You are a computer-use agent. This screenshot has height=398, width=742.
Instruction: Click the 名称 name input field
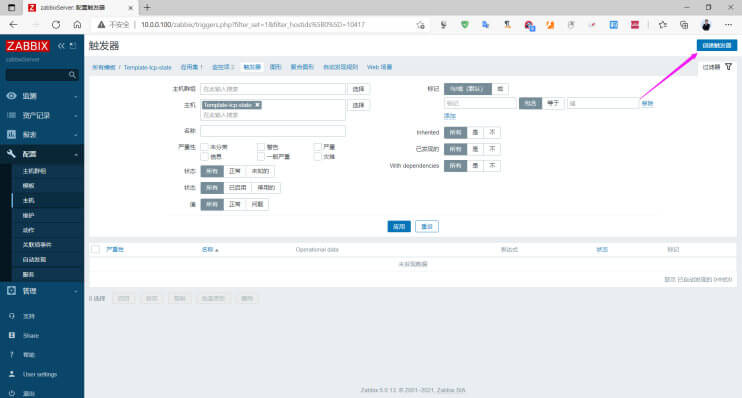click(273, 131)
